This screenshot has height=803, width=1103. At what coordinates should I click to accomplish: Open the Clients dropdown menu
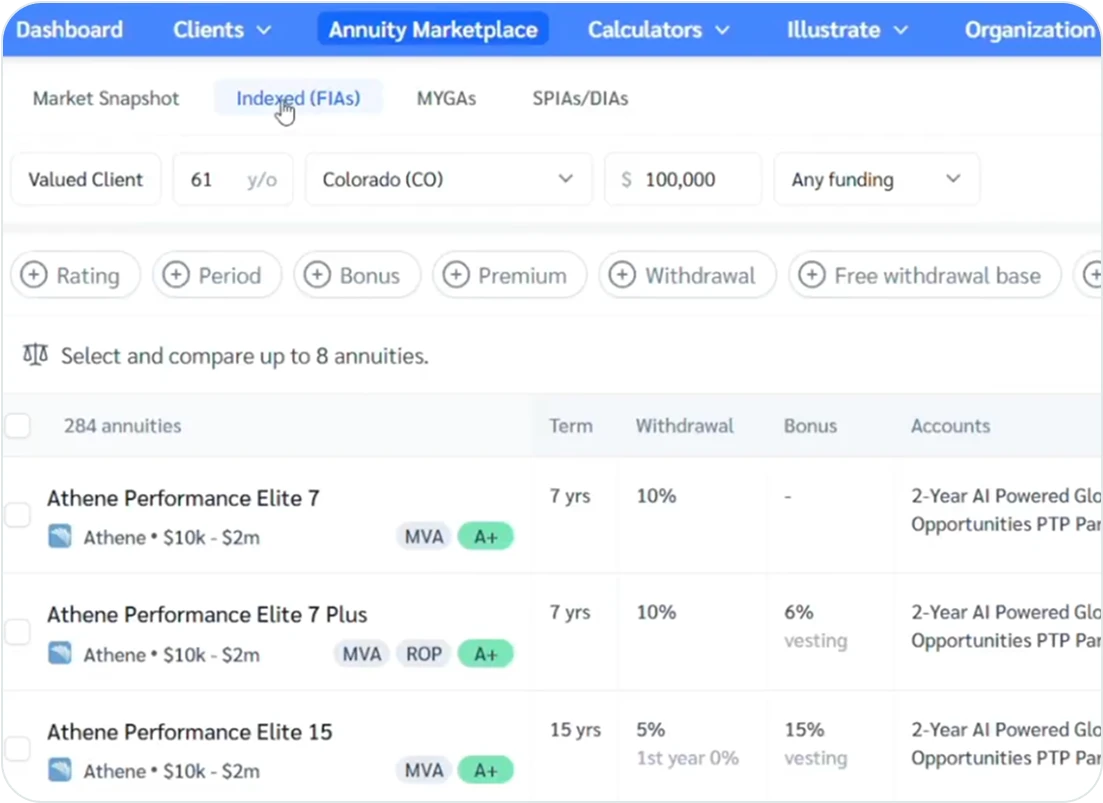click(222, 29)
